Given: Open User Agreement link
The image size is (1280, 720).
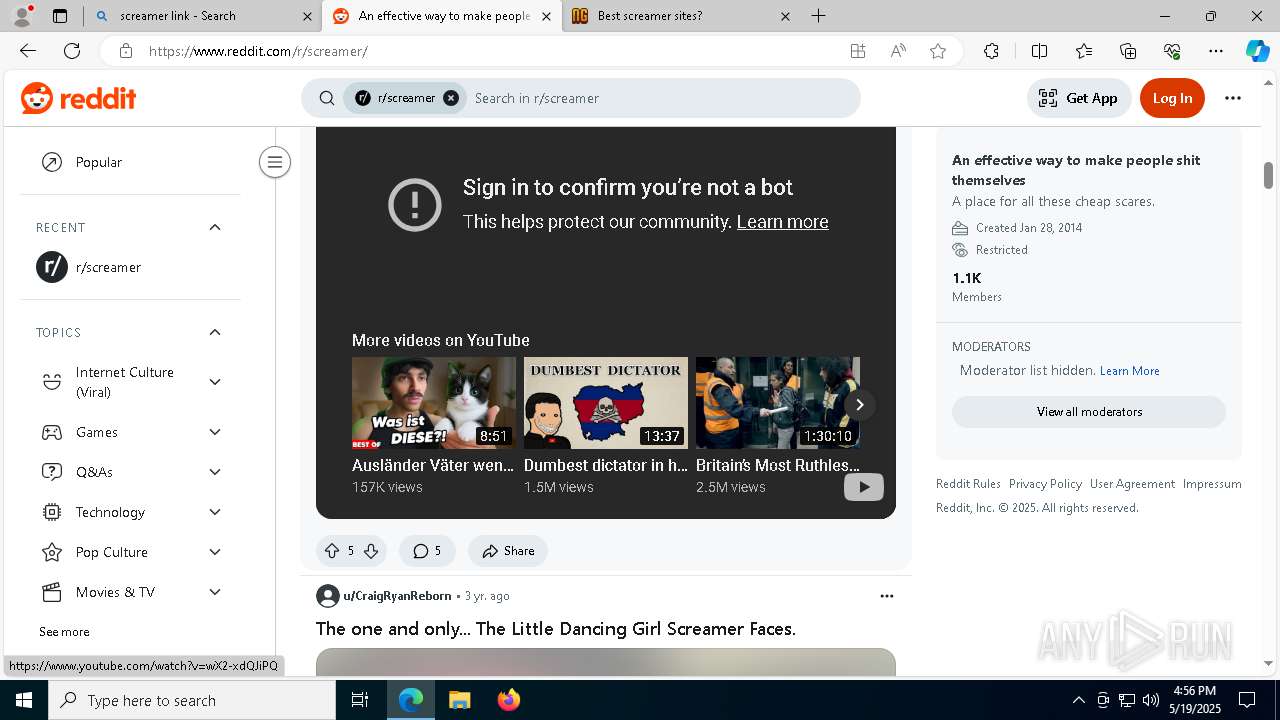Looking at the screenshot, I should 1132,484.
